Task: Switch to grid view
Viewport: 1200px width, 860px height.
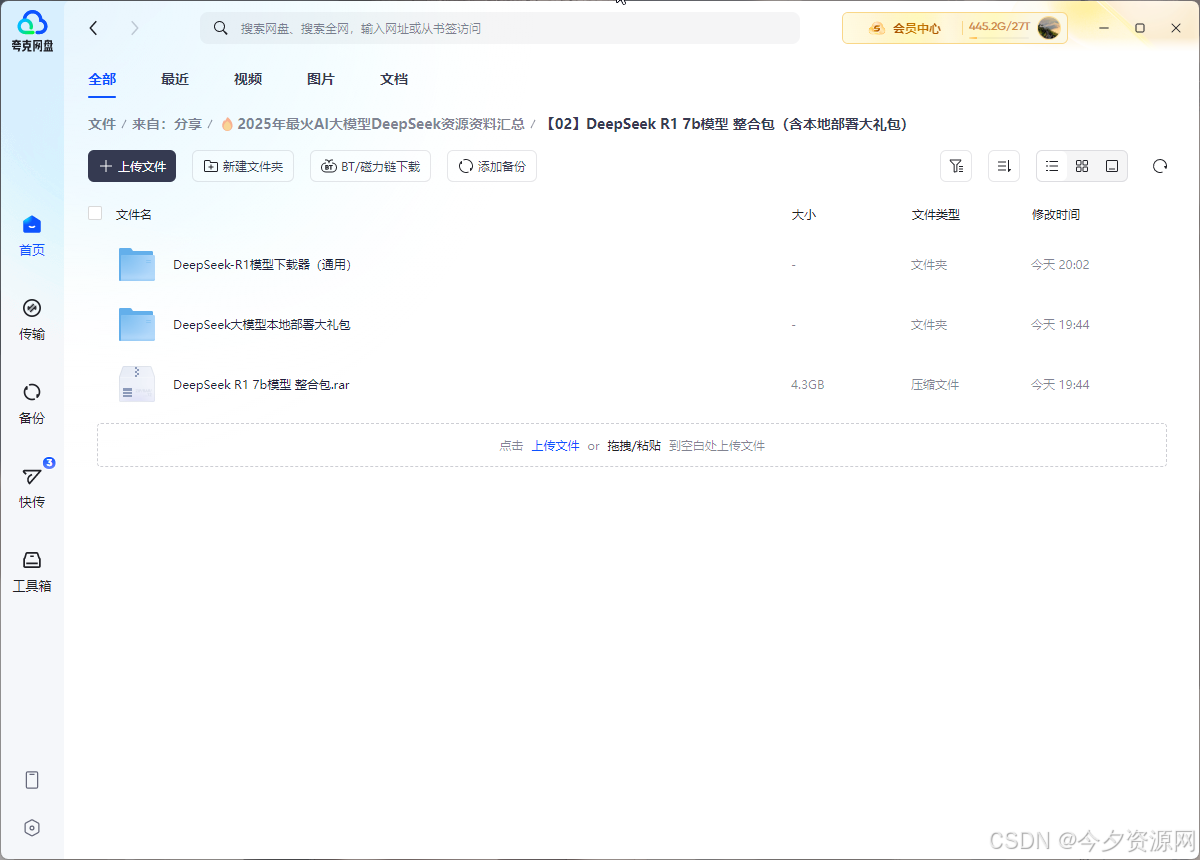Action: [x=1082, y=166]
